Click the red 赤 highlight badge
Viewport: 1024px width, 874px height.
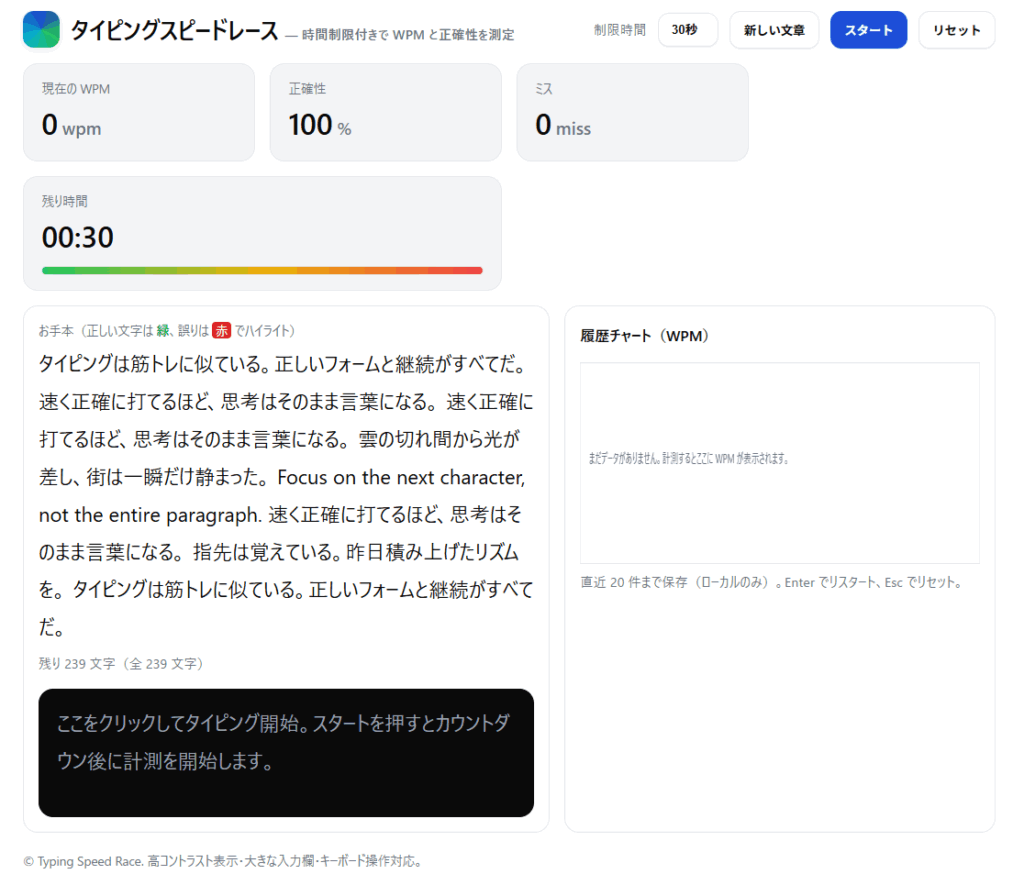pyautogui.click(x=221, y=330)
